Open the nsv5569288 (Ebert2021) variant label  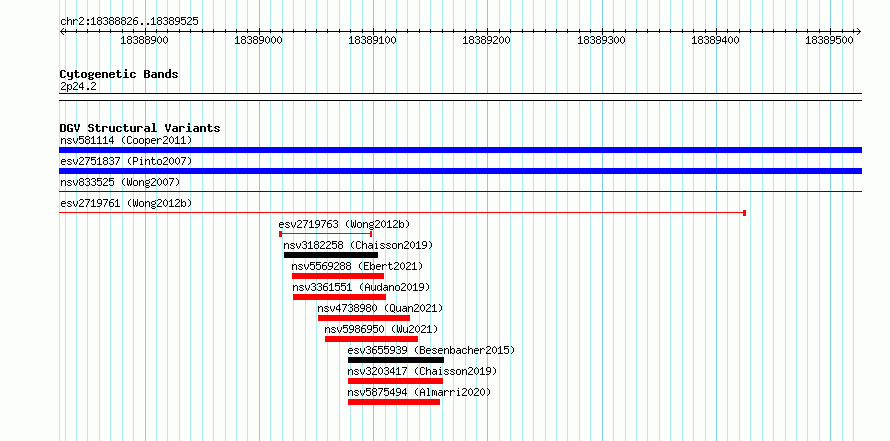pyautogui.click(x=357, y=266)
